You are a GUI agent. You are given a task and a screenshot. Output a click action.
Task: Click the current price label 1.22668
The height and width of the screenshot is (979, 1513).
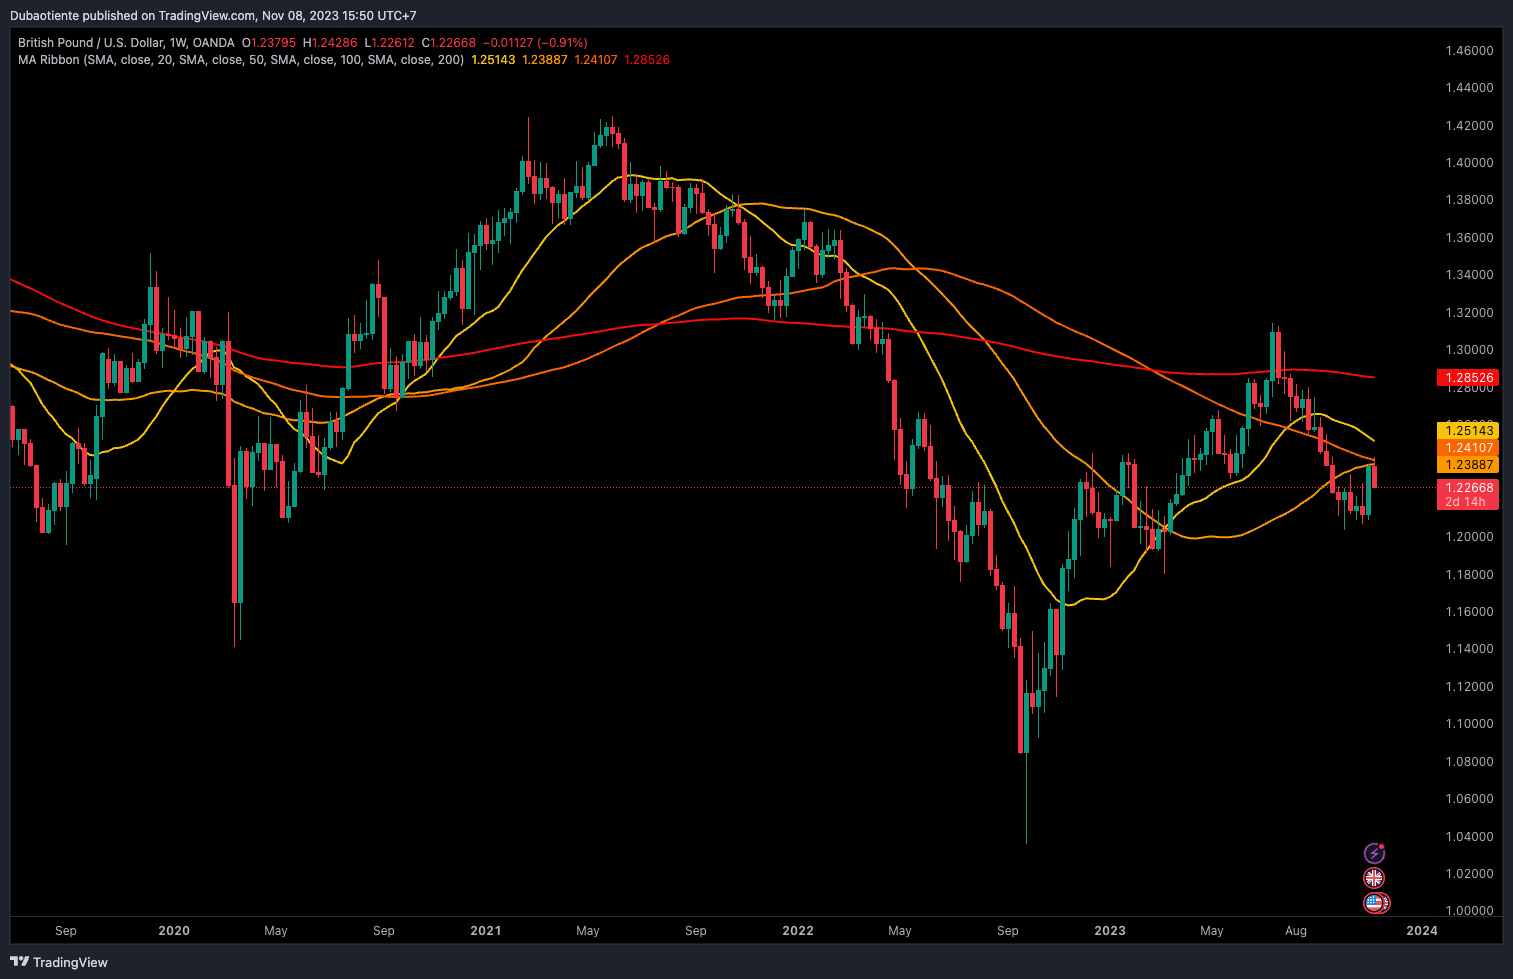[1468, 488]
